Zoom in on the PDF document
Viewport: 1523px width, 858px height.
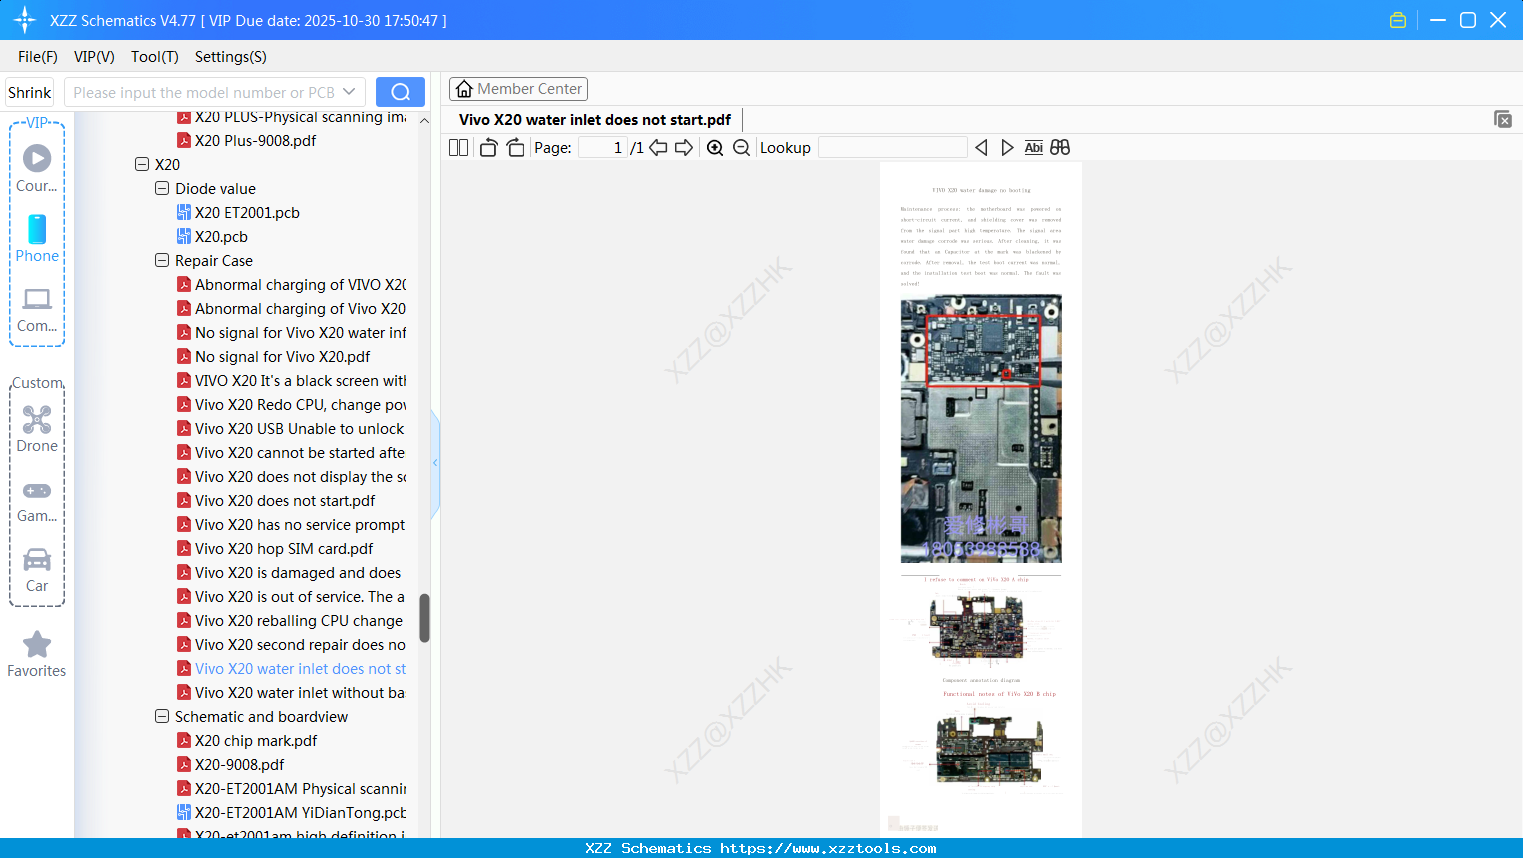[x=715, y=148]
